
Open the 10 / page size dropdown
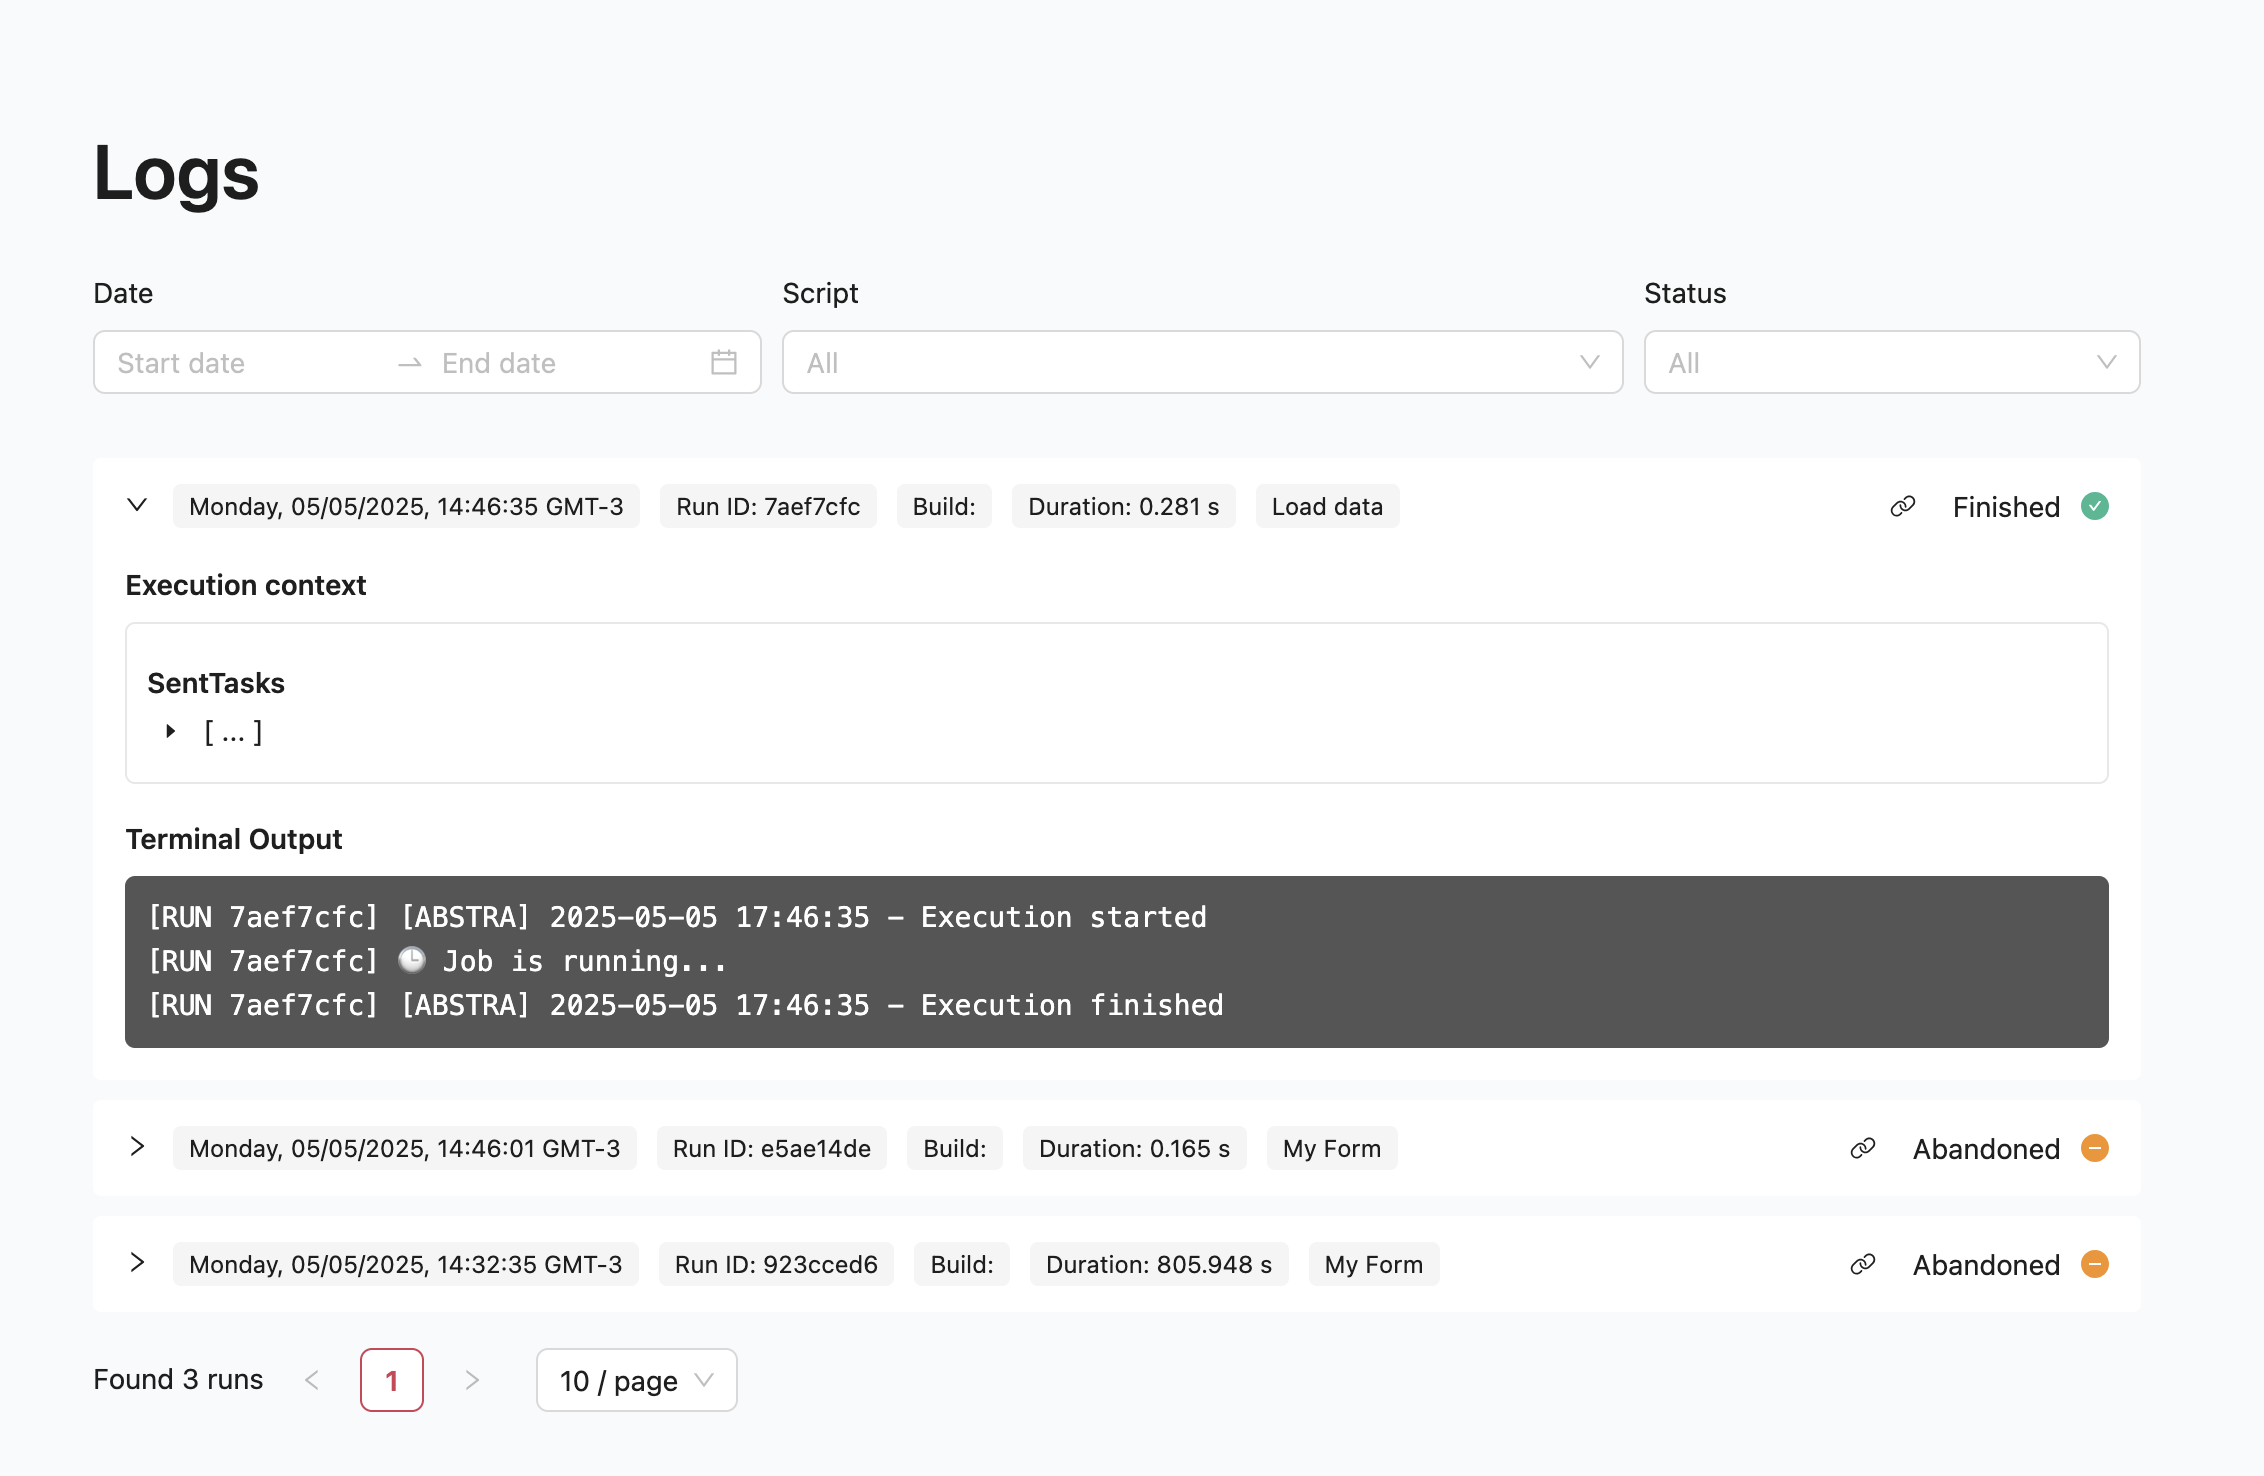point(637,1381)
